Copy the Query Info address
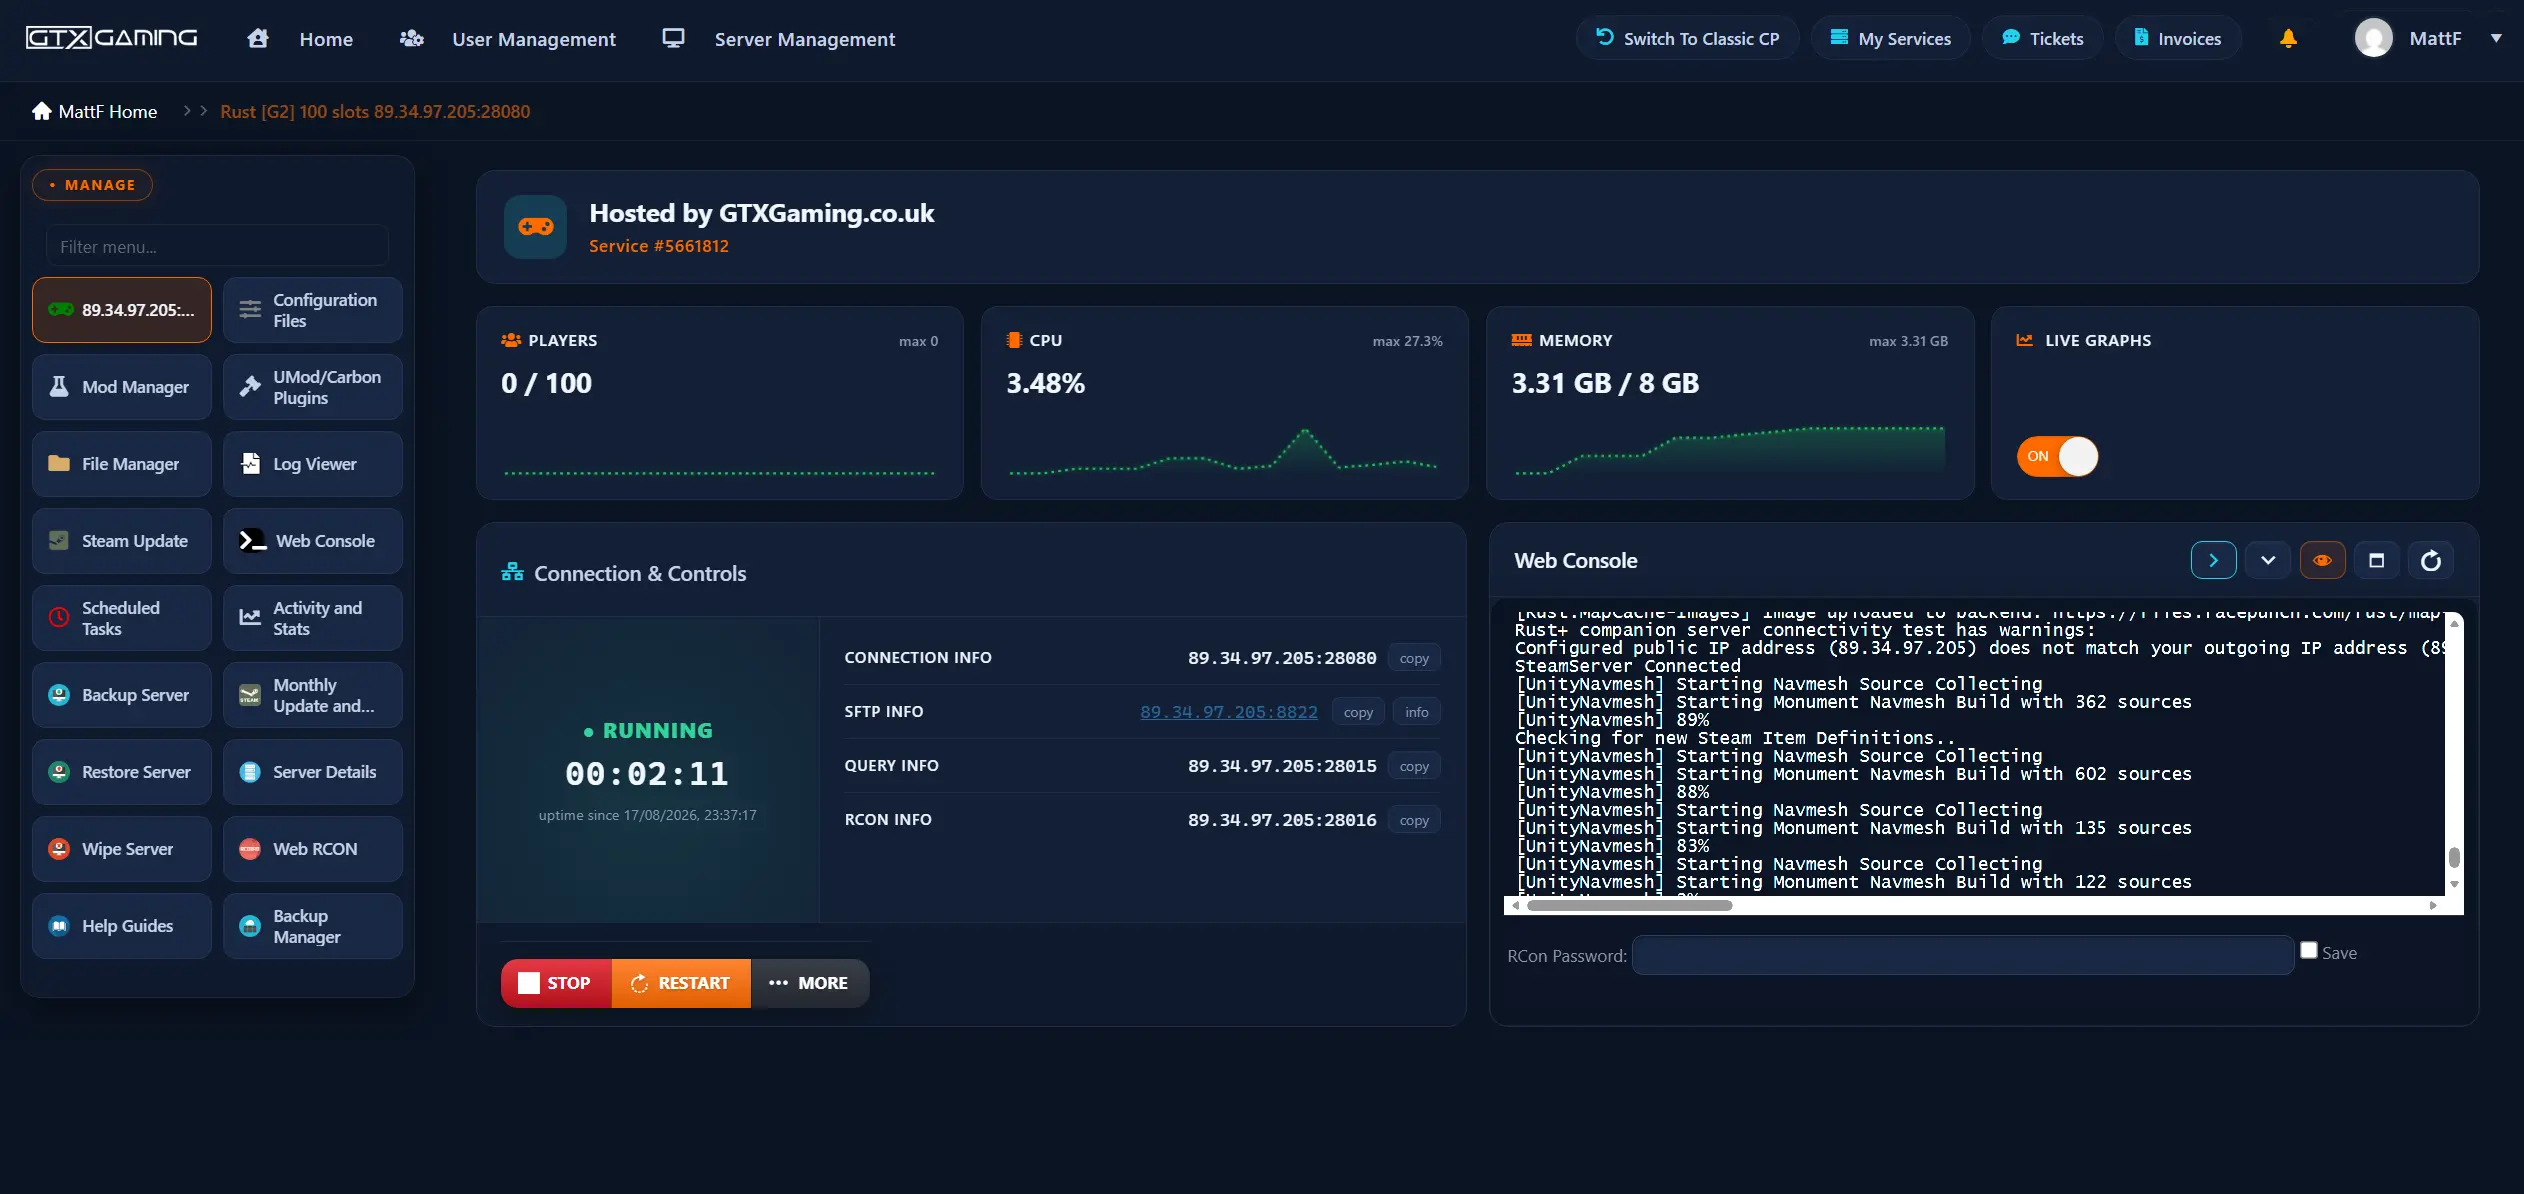The height and width of the screenshot is (1194, 2524). [1414, 766]
